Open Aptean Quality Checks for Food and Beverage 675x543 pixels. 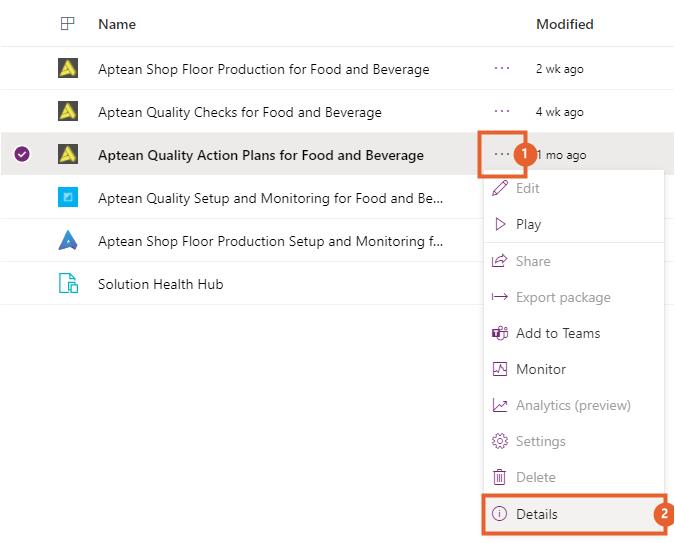[239, 112]
